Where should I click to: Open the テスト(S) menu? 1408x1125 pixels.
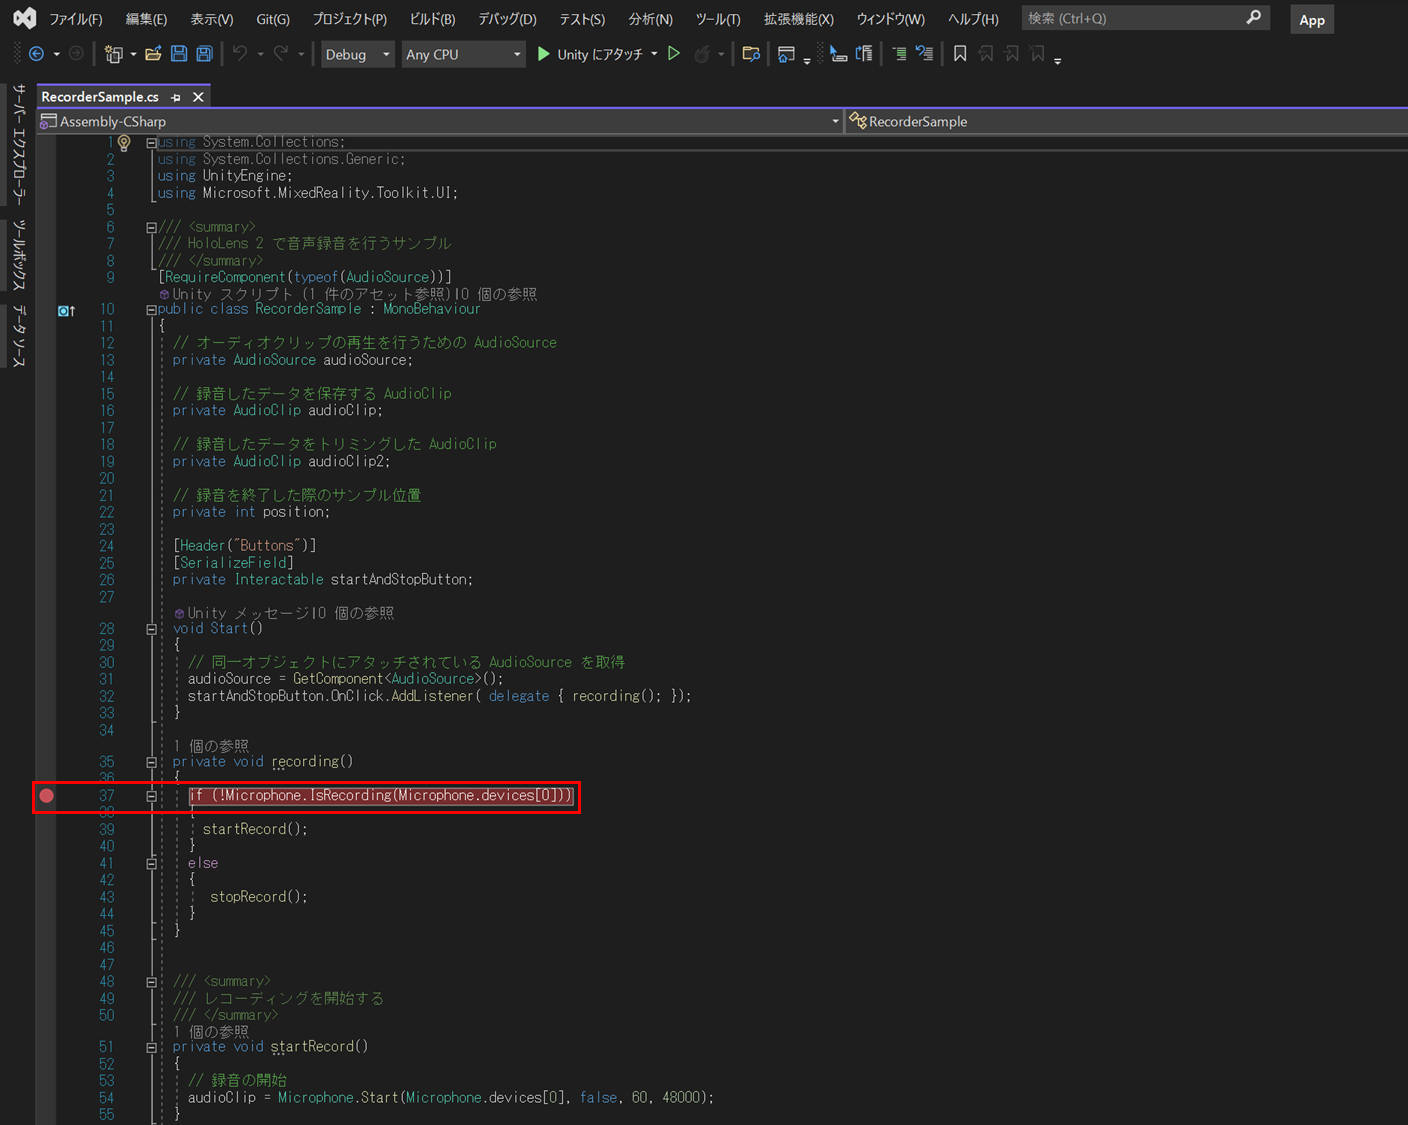pyautogui.click(x=582, y=19)
